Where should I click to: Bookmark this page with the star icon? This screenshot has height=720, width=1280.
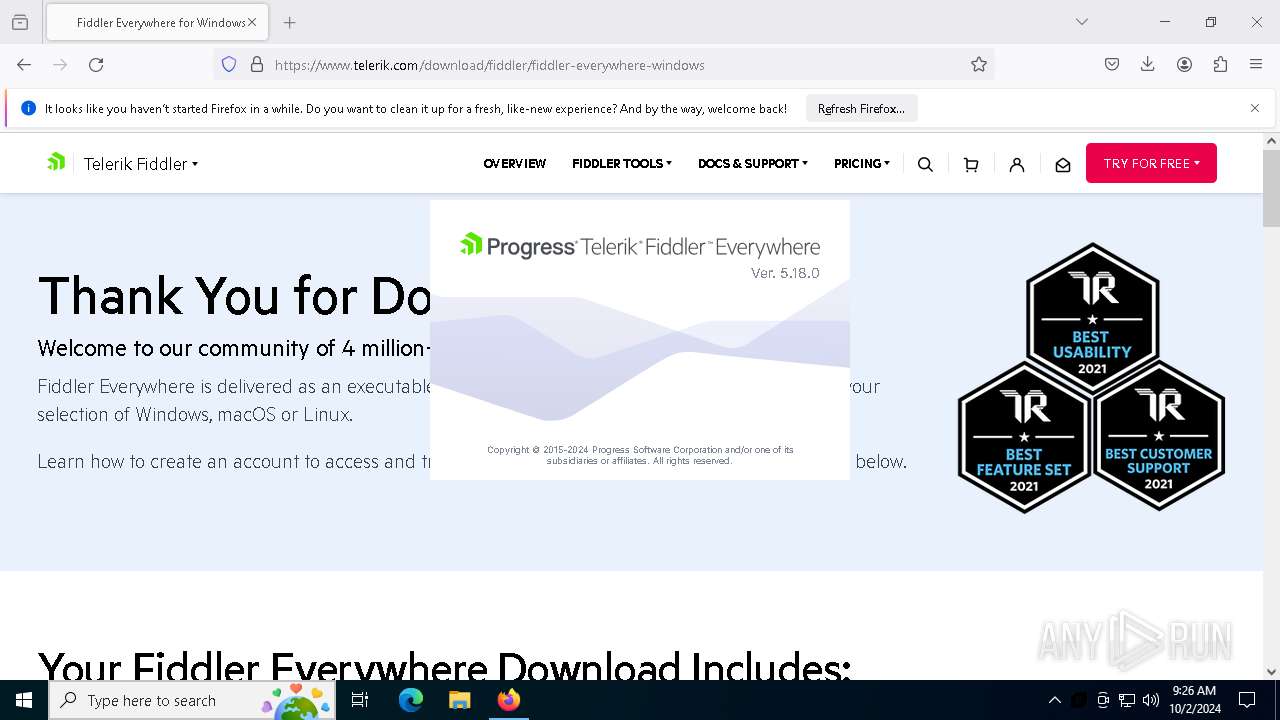979,64
